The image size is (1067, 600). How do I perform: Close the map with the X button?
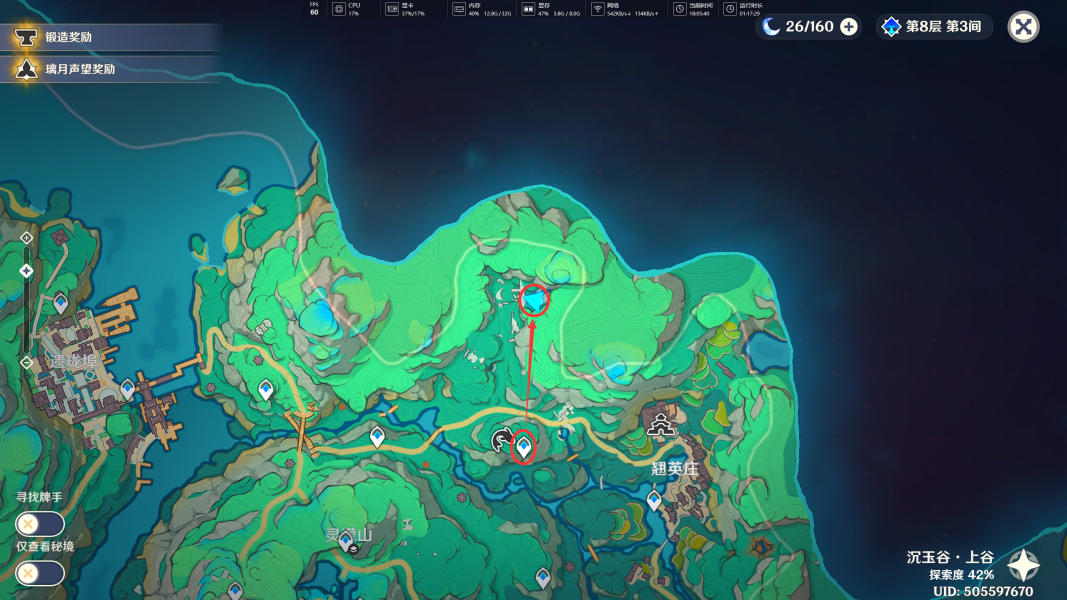[x=1023, y=27]
